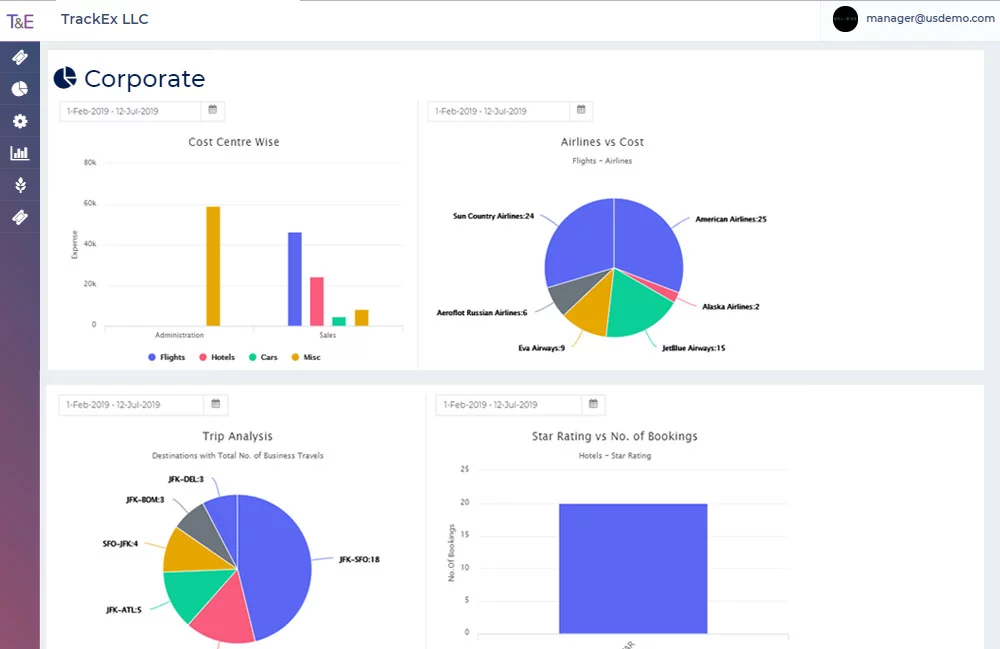This screenshot has height=649, width=1000.
Task: Toggle Hotels series in chart legend
Action: 217,357
